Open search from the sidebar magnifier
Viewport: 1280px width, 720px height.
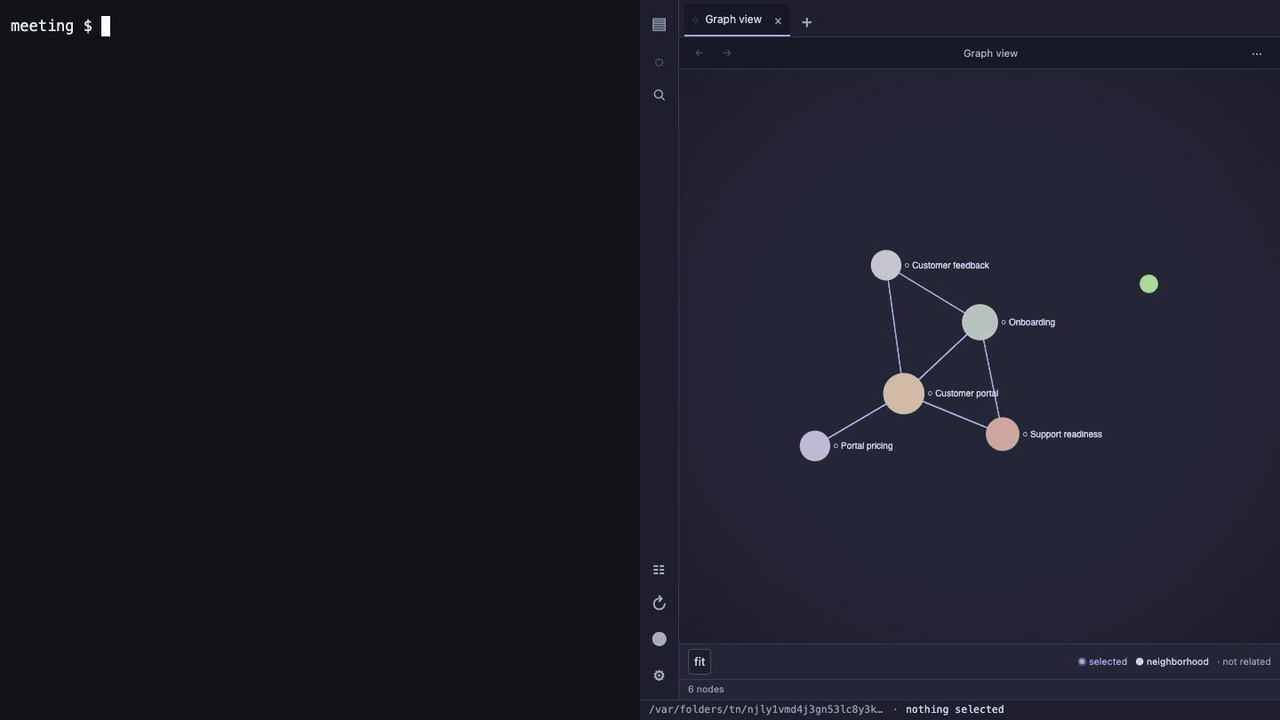coord(659,95)
